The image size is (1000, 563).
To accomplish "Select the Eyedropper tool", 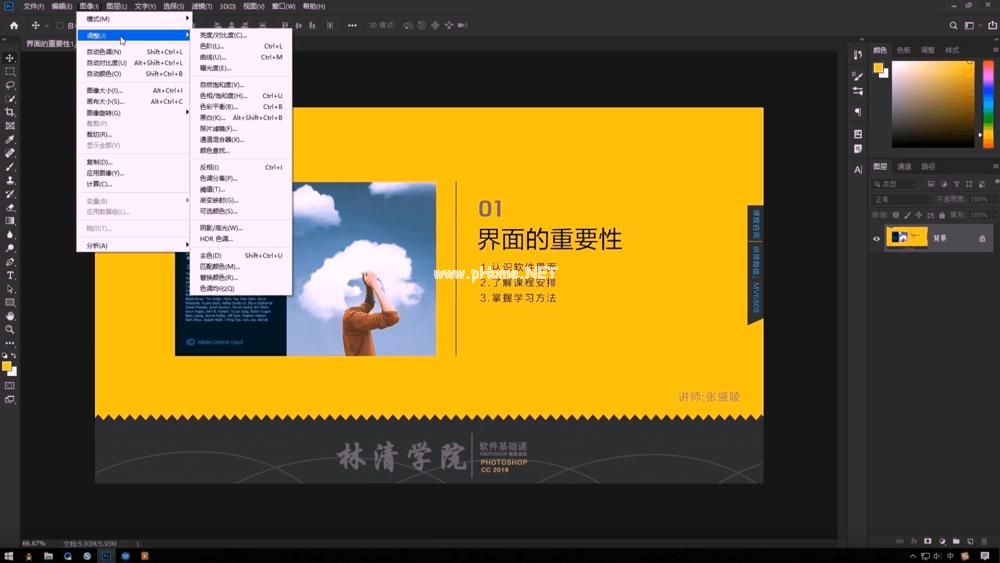I will pos(10,140).
